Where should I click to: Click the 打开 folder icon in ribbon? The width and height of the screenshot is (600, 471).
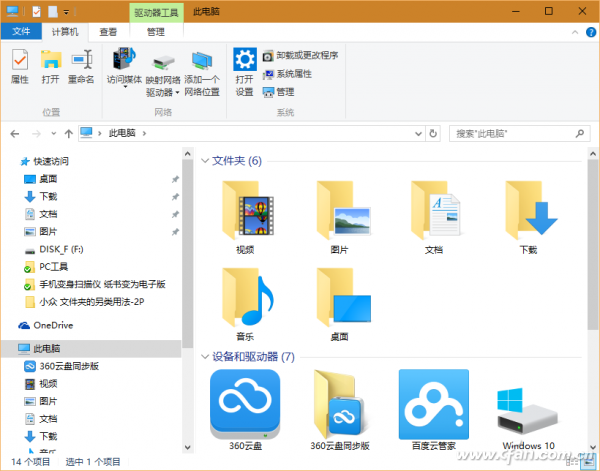coord(51,66)
